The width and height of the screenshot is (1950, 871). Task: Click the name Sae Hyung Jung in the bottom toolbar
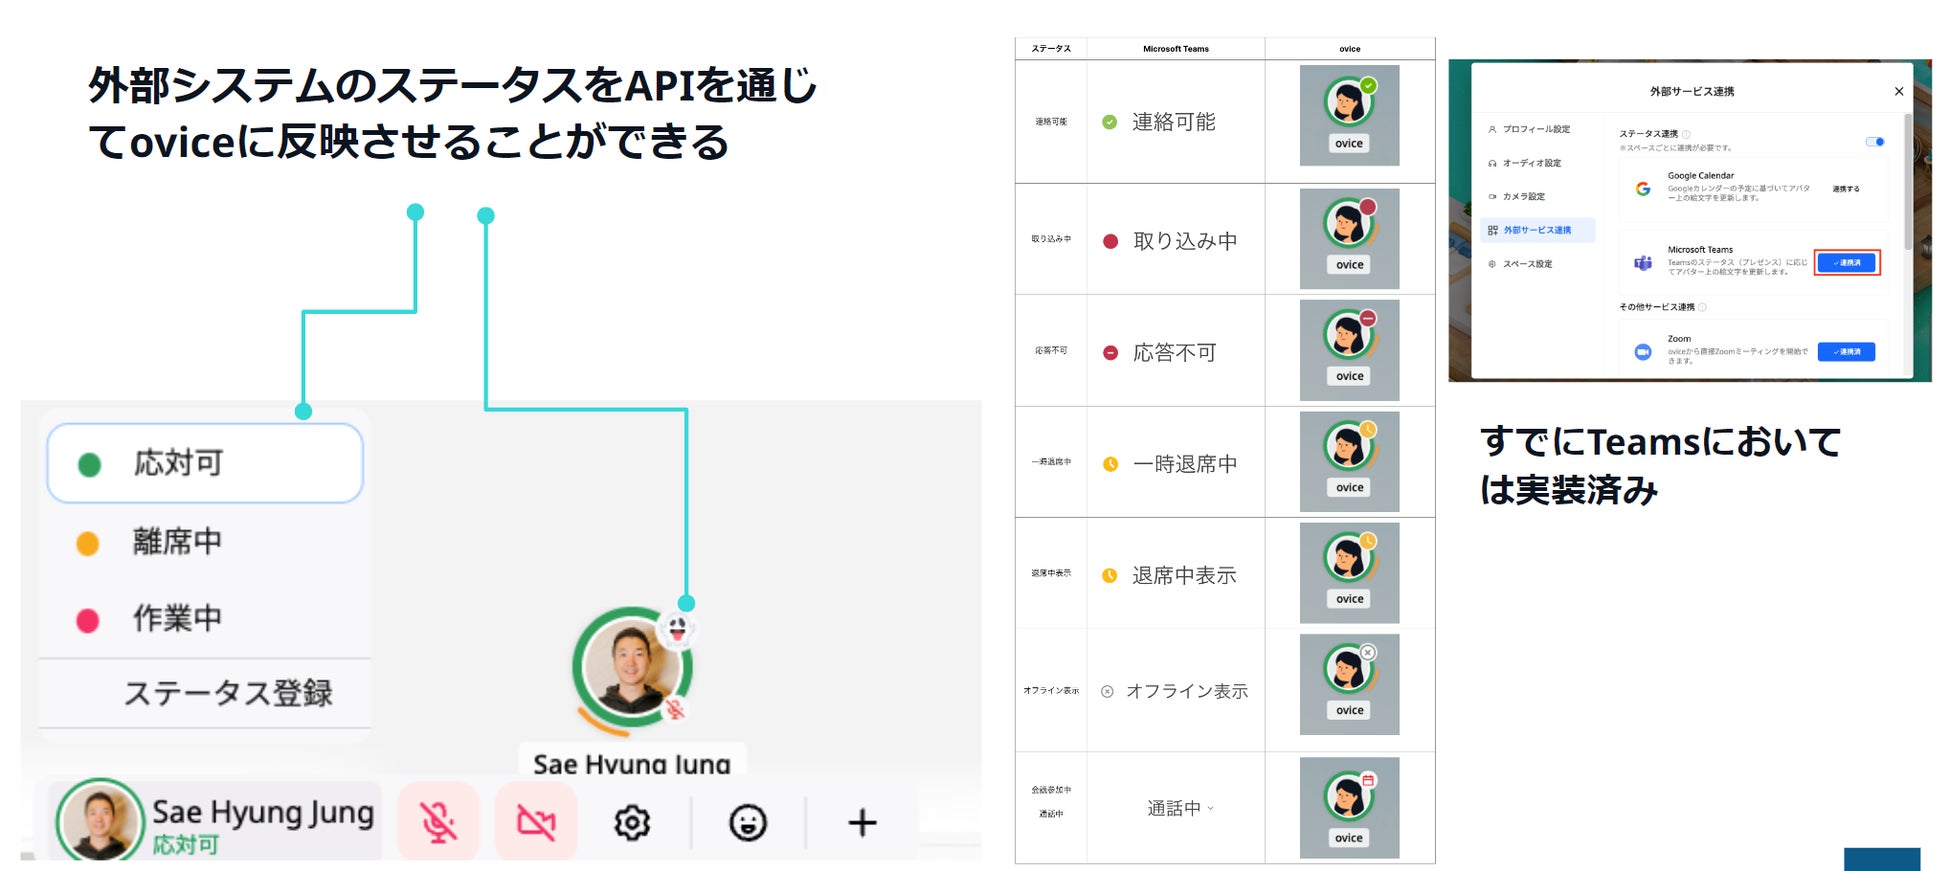(x=263, y=812)
